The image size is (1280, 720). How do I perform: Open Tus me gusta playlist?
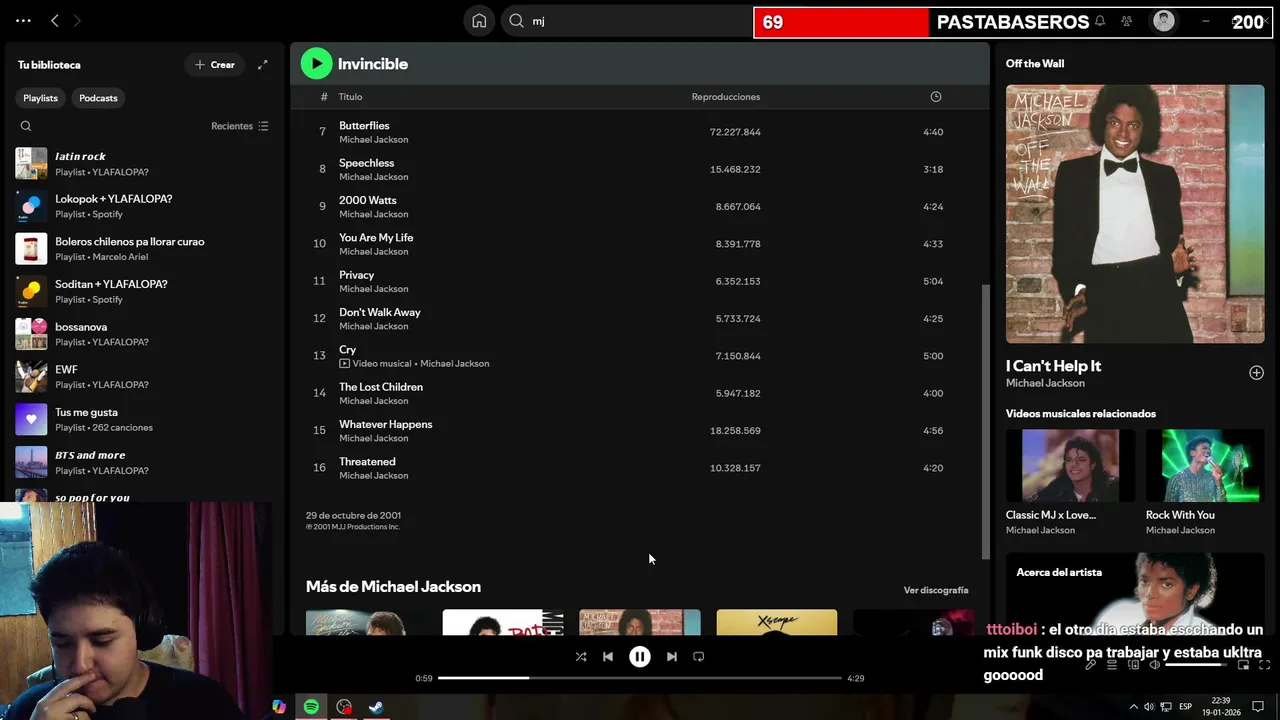point(144,419)
